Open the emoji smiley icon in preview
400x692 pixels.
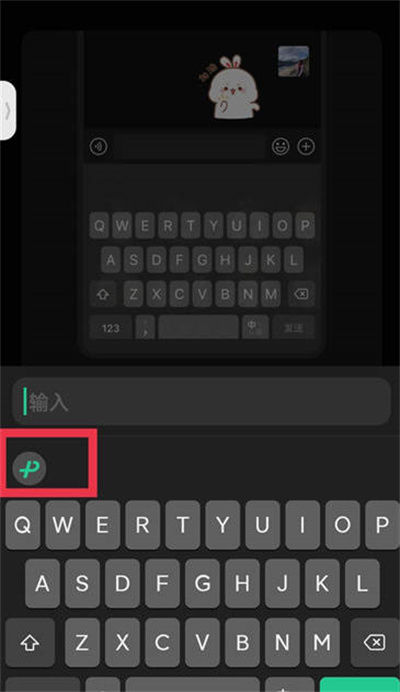[x=280, y=146]
